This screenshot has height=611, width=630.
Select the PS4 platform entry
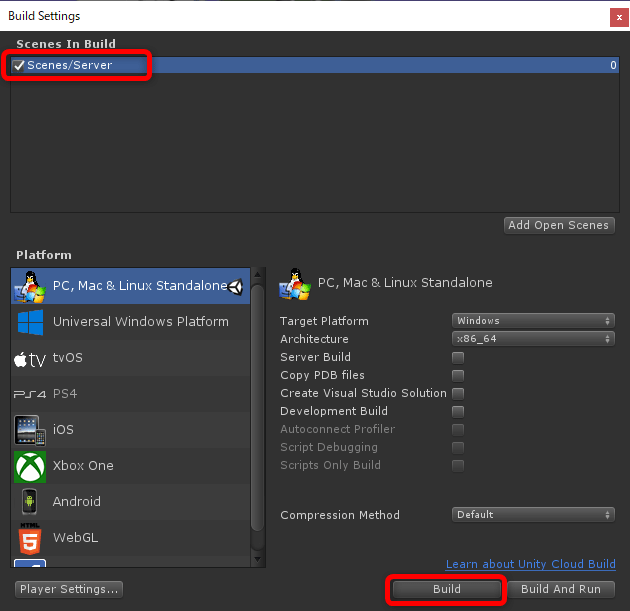[x=130, y=394]
